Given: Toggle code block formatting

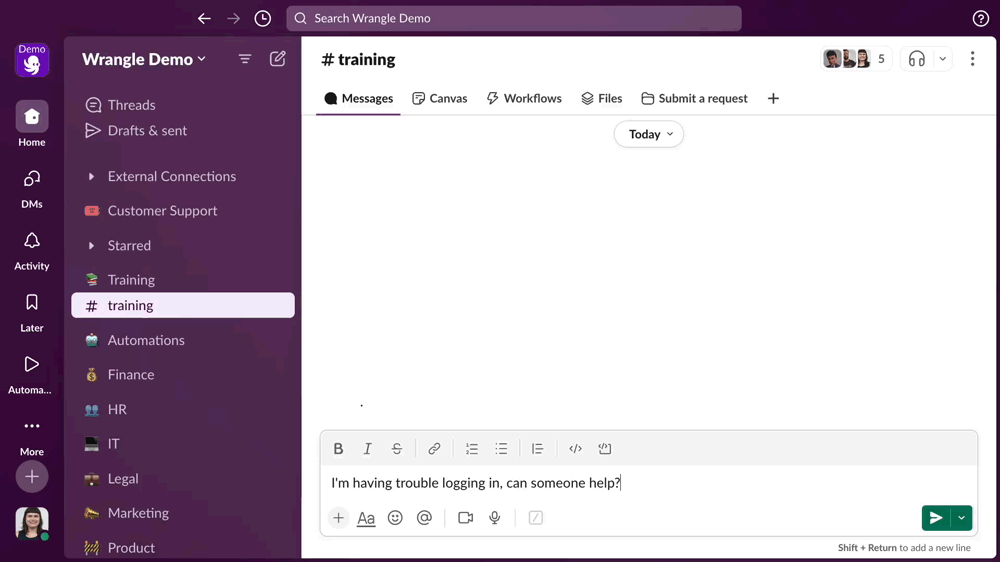Looking at the screenshot, I should click(605, 449).
